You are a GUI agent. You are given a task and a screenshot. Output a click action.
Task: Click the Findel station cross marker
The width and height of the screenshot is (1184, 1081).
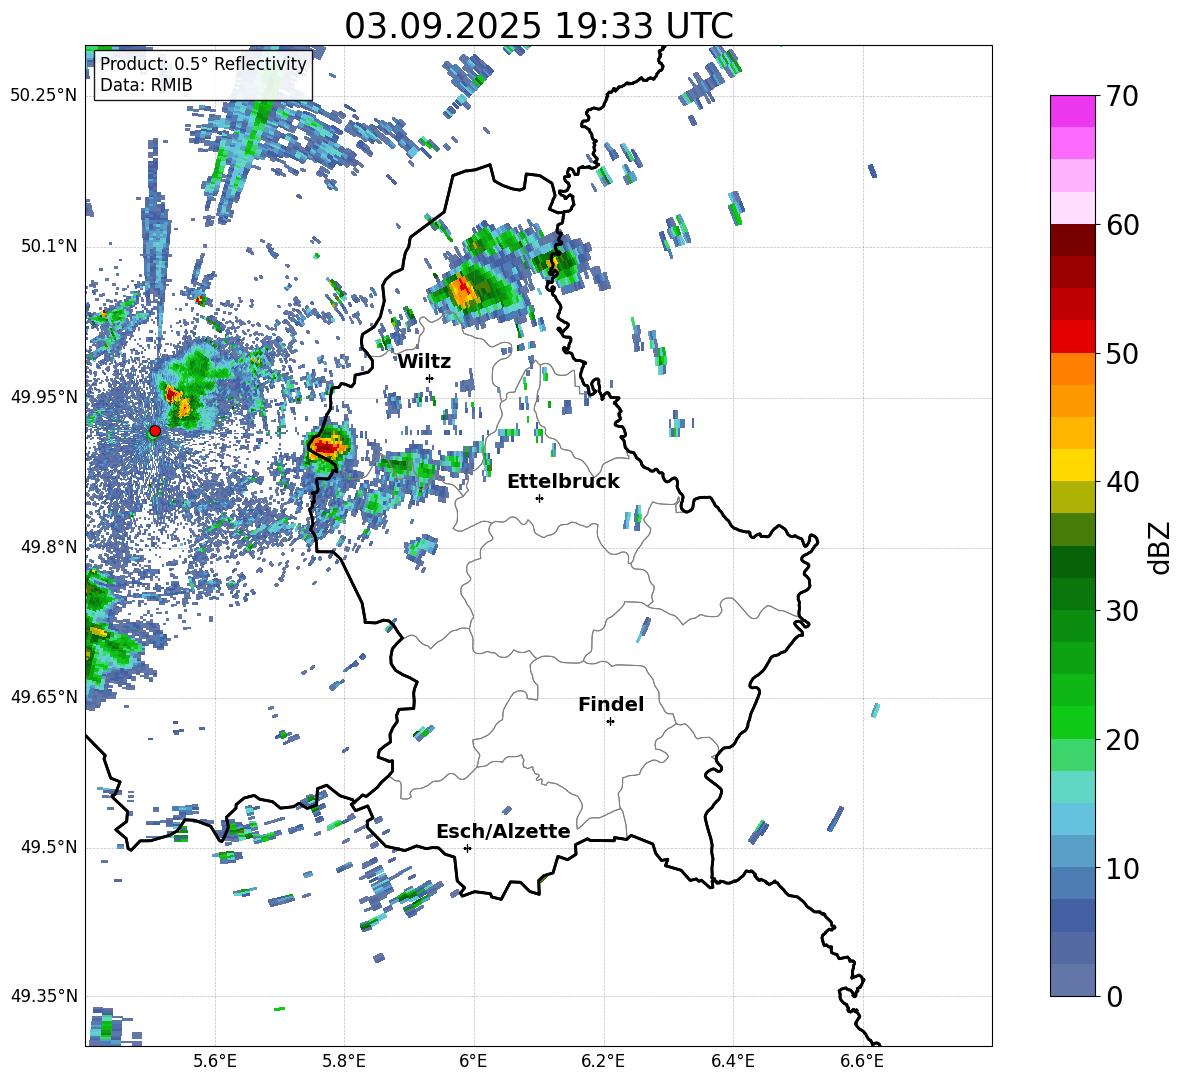click(610, 722)
